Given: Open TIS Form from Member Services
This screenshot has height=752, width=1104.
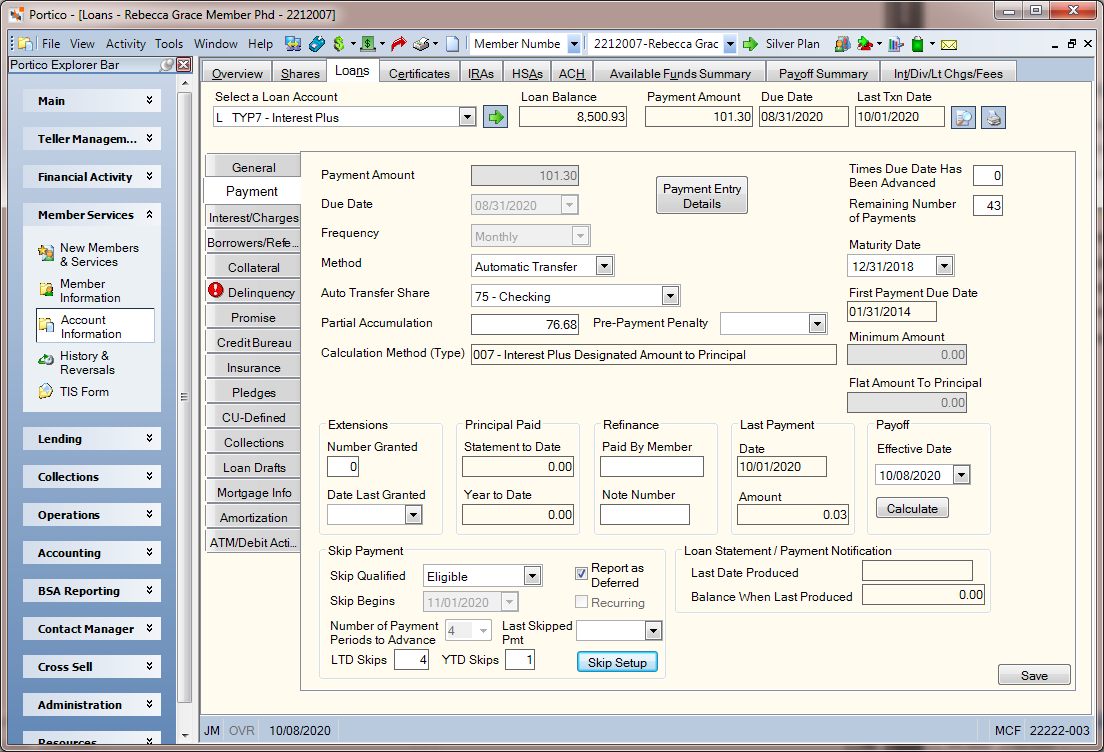Looking at the screenshot, I should [84, 391].
